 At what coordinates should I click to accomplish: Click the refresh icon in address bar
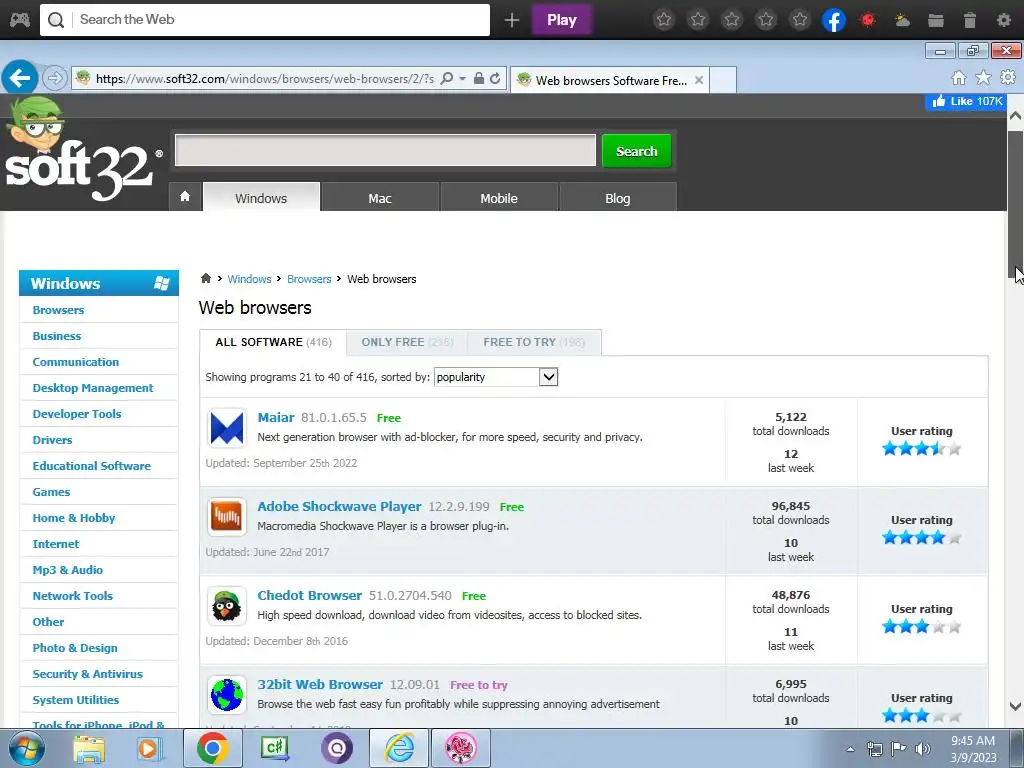tap(495, 78)
